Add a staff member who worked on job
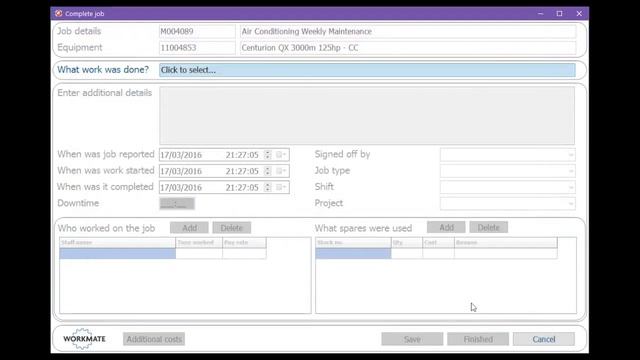 (189, 228)
